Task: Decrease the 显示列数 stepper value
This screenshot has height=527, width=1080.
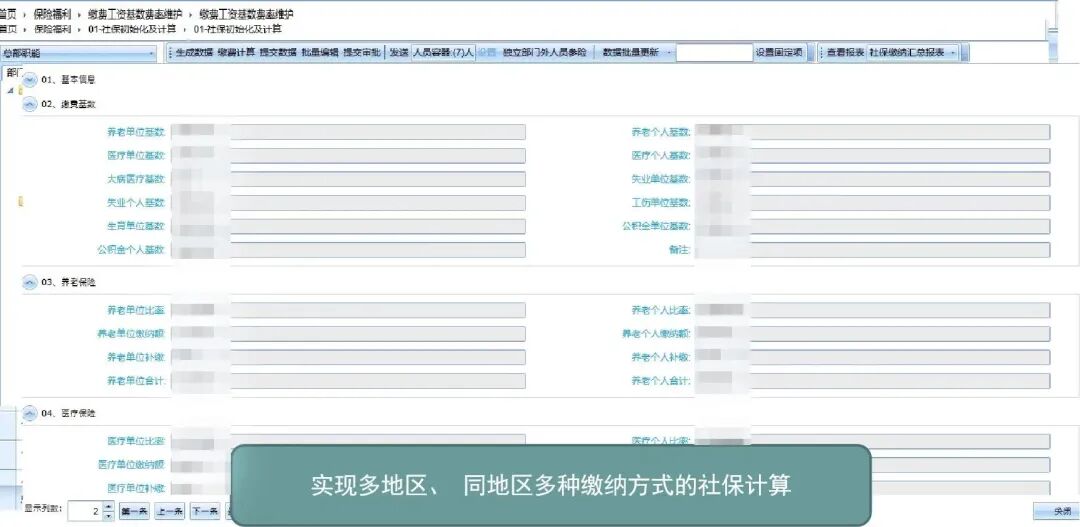Action: click(108, 515)
